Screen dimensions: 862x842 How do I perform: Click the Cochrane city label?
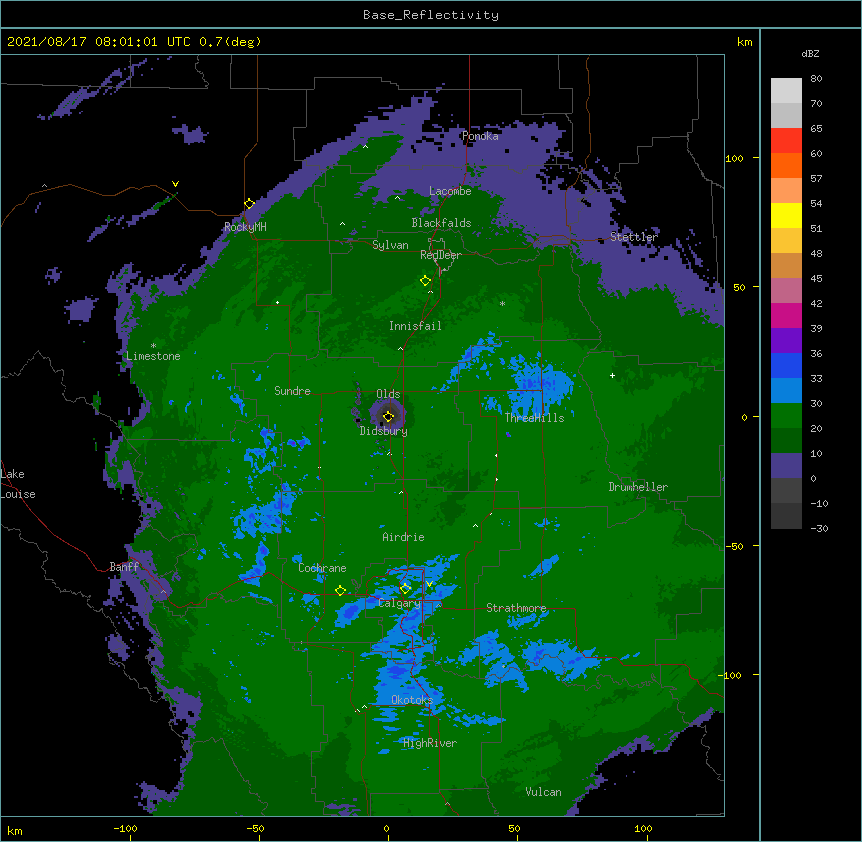click(x=322, y=568)
